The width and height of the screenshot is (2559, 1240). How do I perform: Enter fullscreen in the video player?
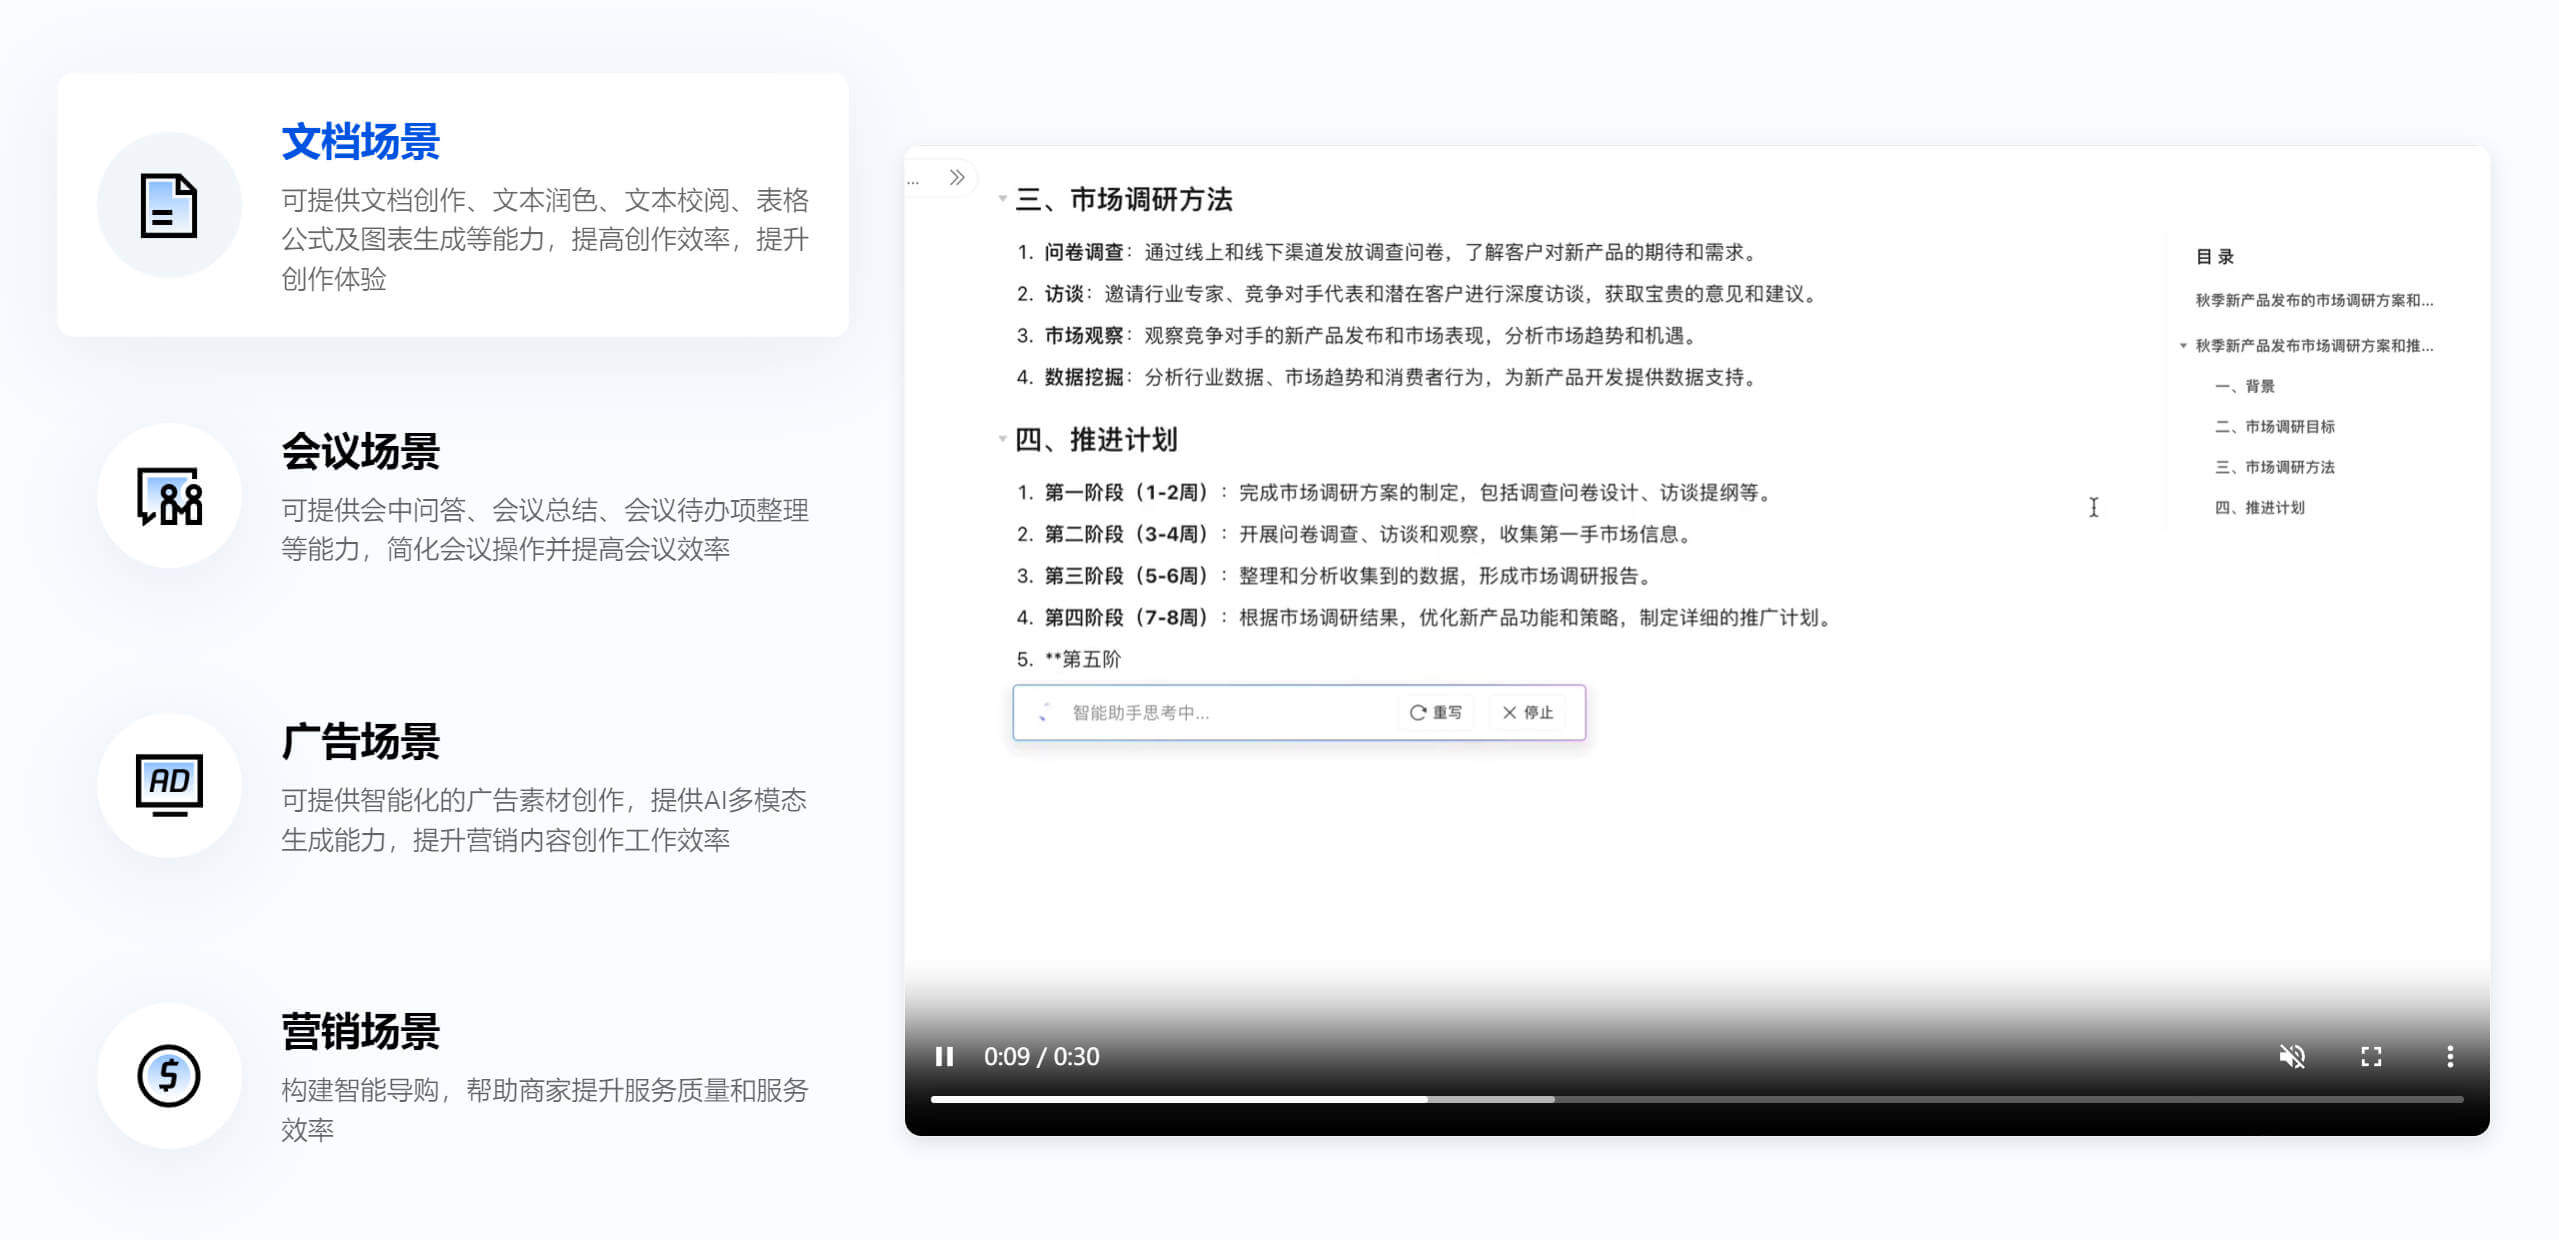pos(2371,1056)
